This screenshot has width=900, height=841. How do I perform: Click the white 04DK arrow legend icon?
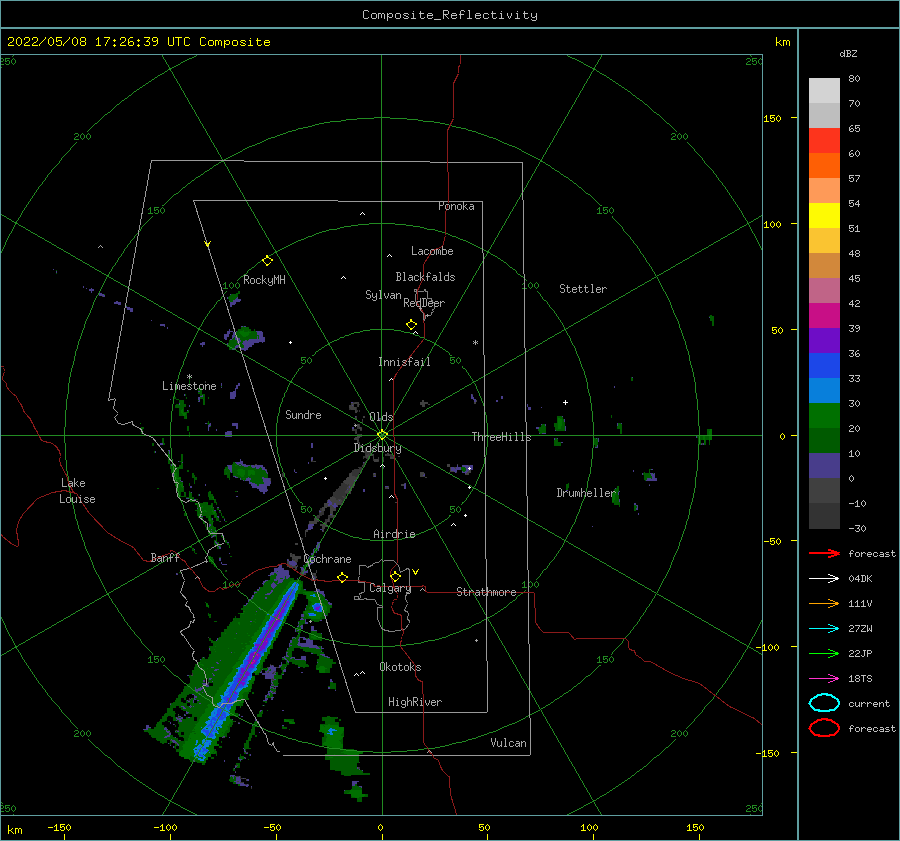[x=824, y=579]
